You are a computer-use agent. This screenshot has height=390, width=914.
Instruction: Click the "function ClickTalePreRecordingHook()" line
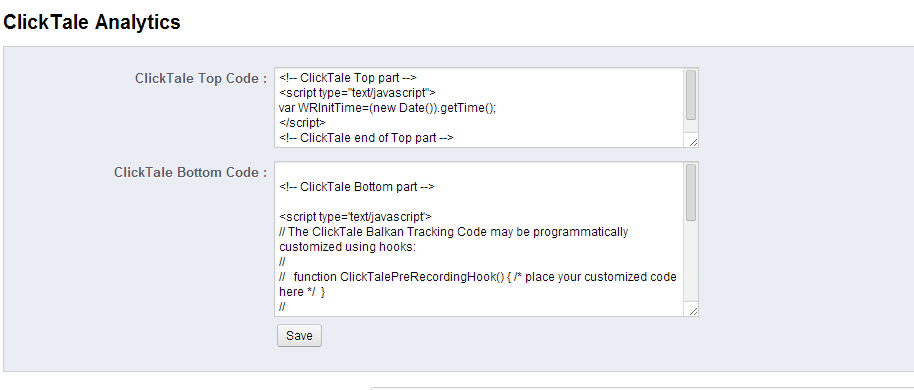(x=477, y=277)
